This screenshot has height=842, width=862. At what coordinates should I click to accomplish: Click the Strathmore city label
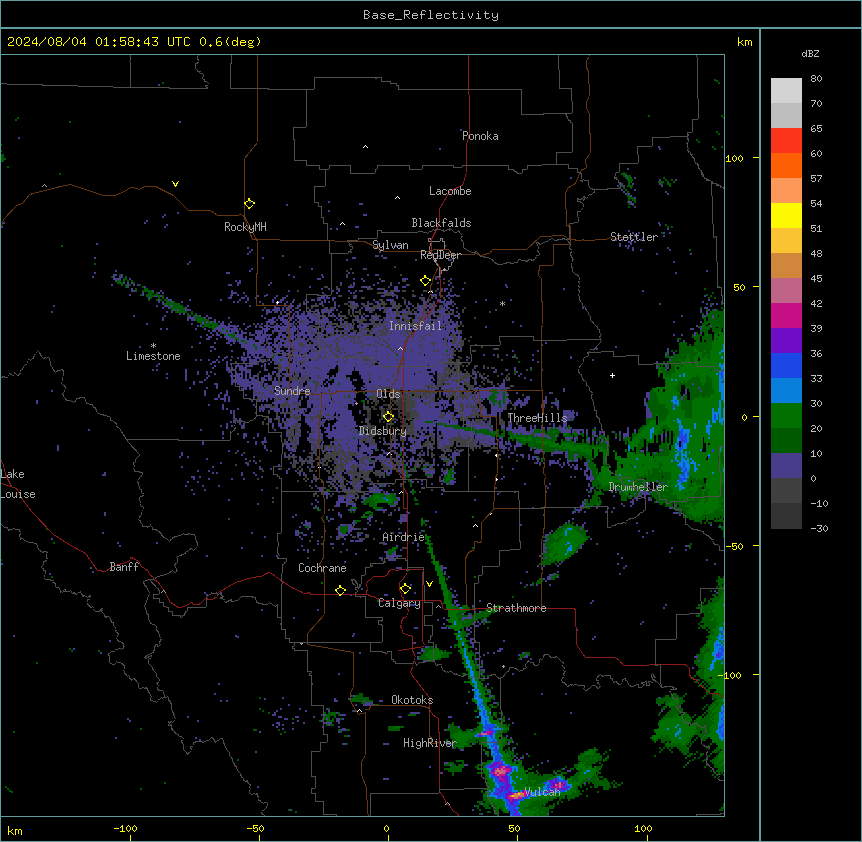(x=516, y=608)
